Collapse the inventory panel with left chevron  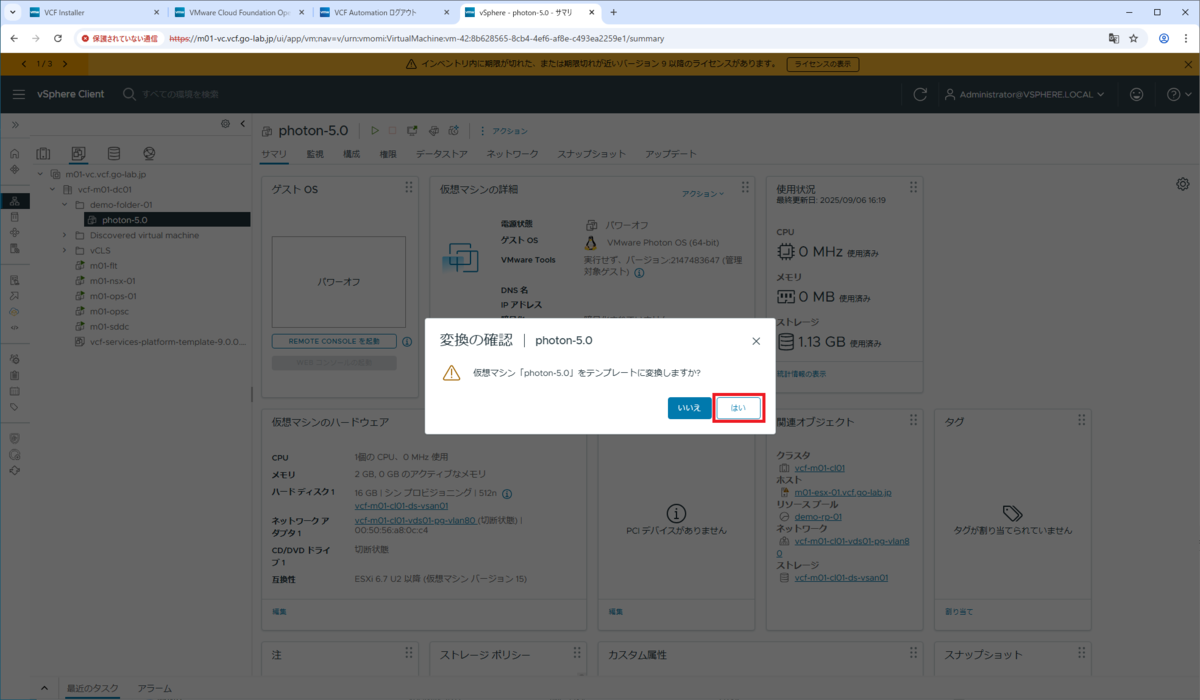pos(242,124)
